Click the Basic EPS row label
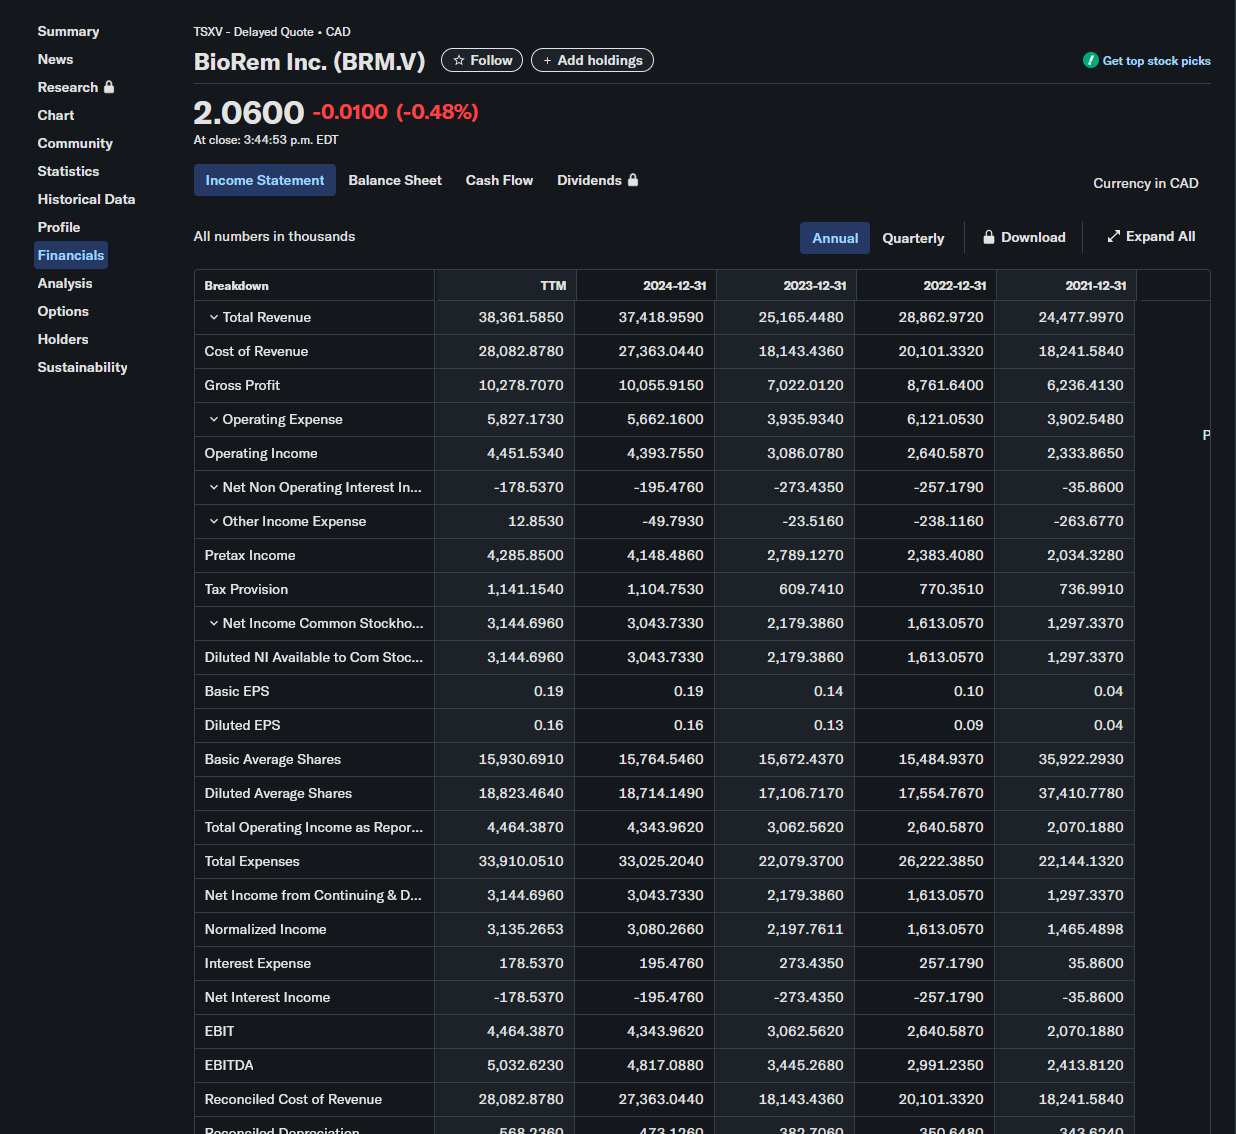Screen dimensions: 1236x1134 coord(237,691)
